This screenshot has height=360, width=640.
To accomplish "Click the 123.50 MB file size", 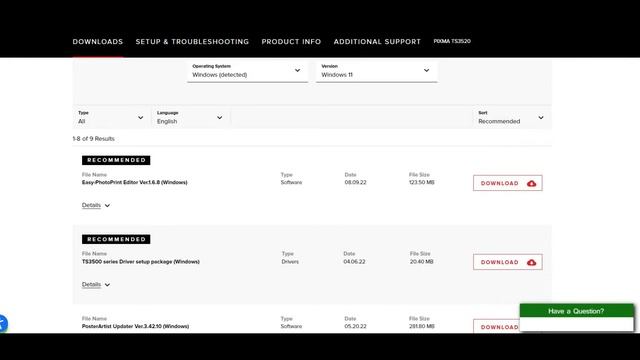I will coord(422,182).
